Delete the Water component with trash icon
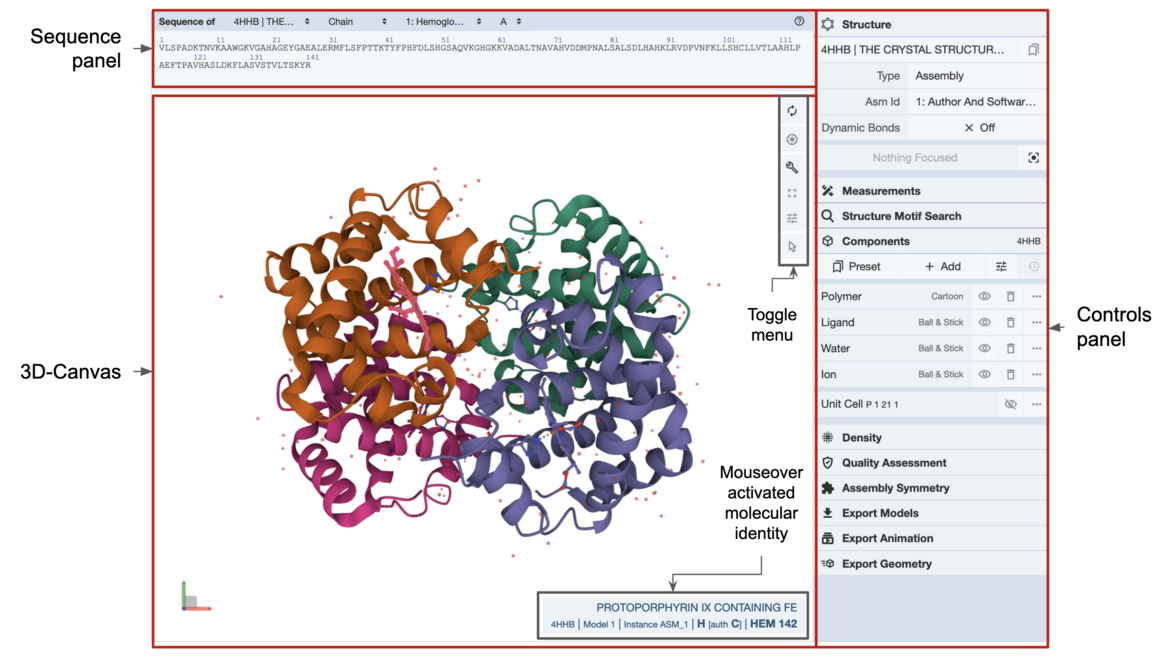Image resolution: width=1170 pixels, height=661 pixels. pos(1010,349)
